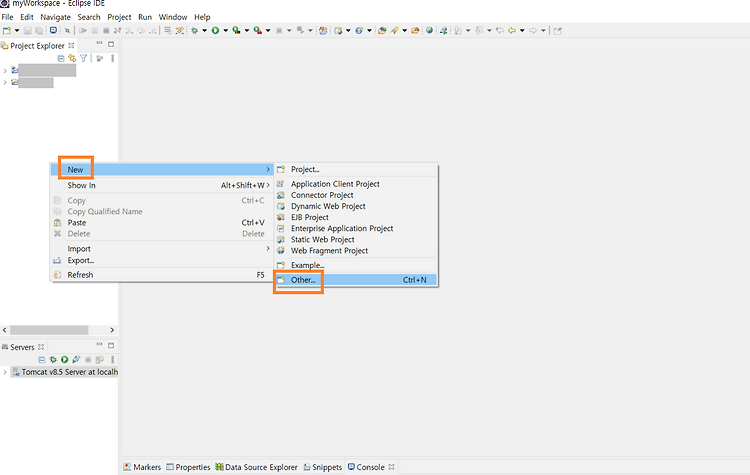
Task: Click the Run External Tools icon
Action: click(258, 31)
